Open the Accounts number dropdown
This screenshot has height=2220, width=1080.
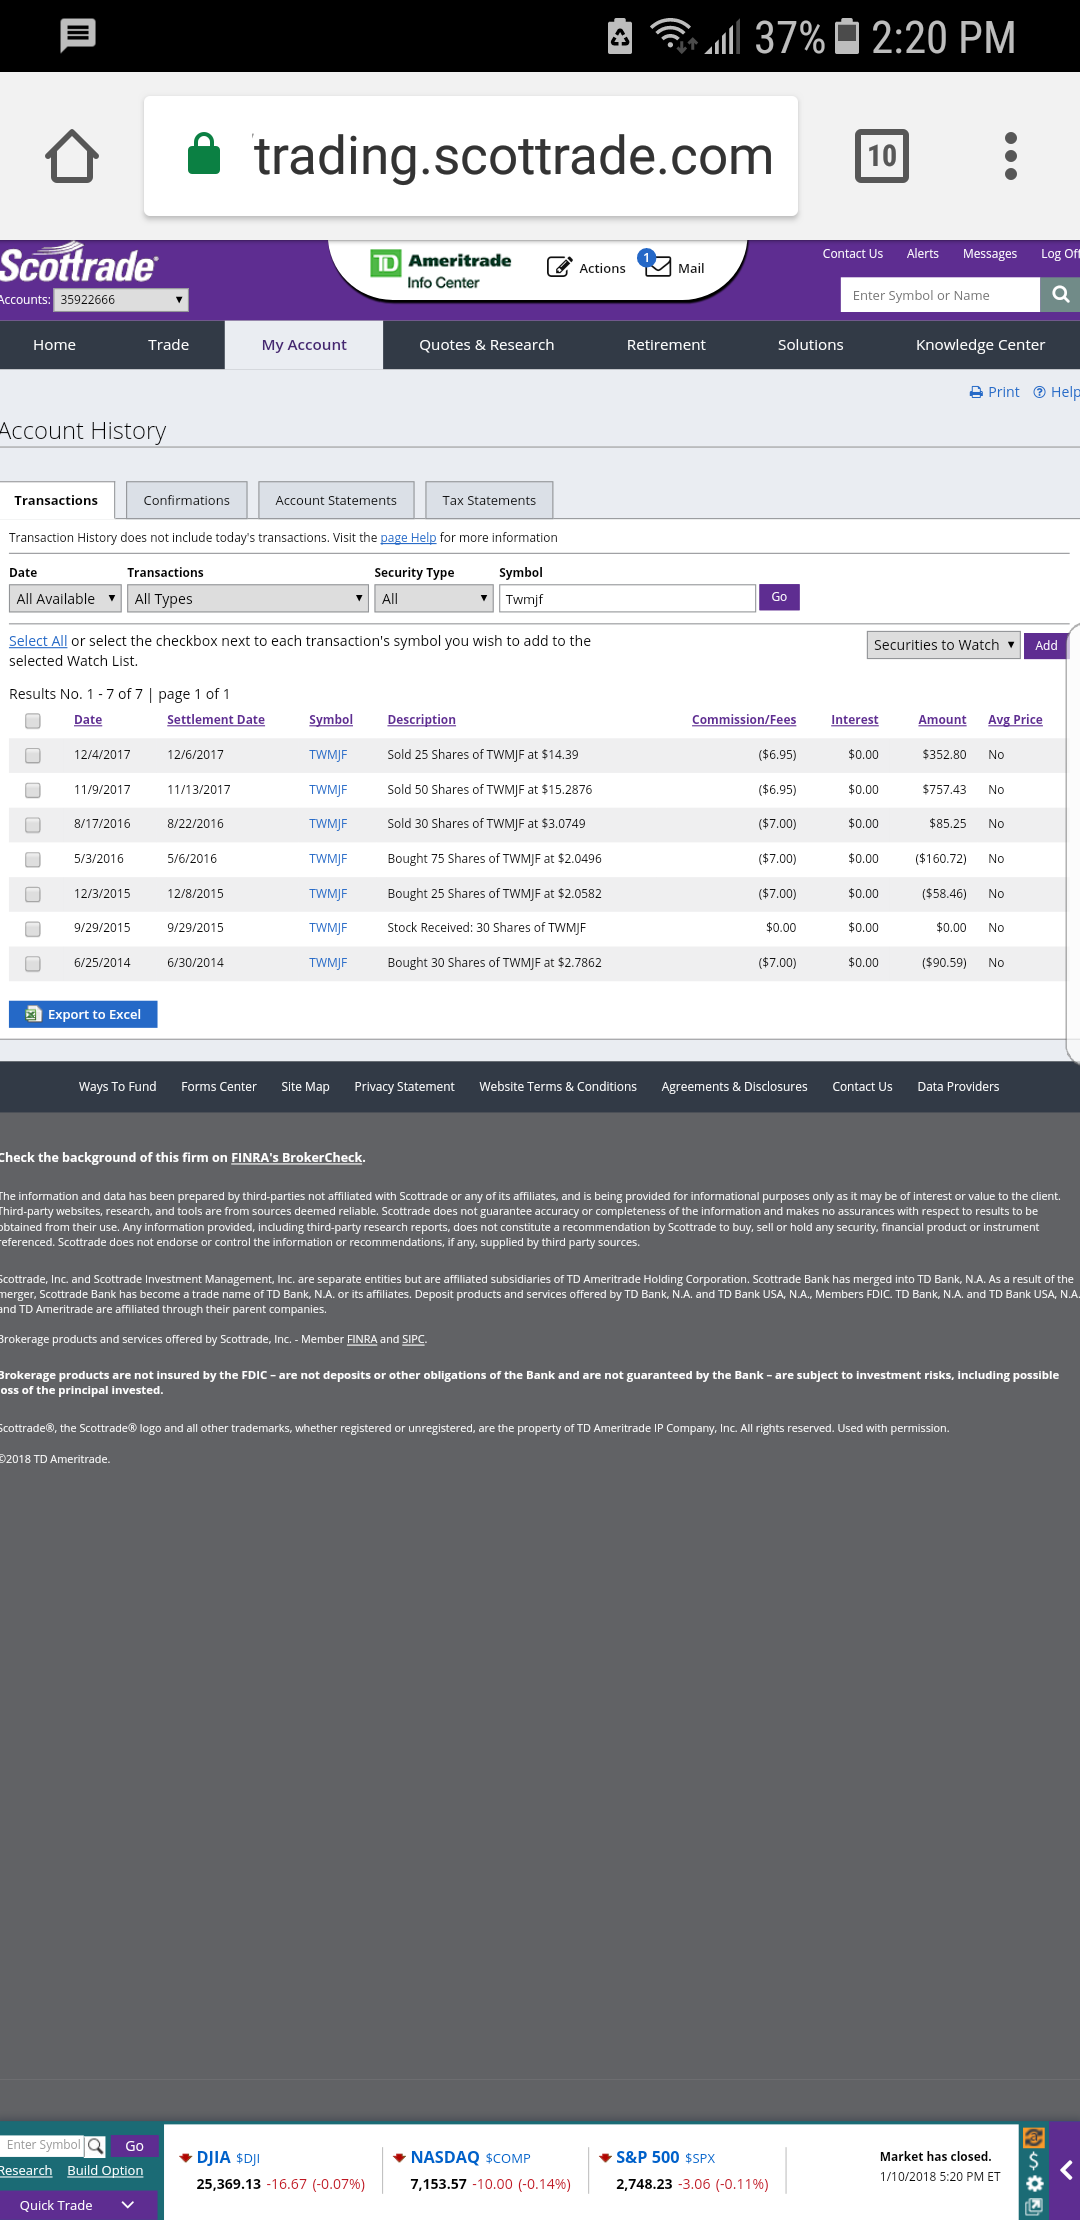(121, 299)
